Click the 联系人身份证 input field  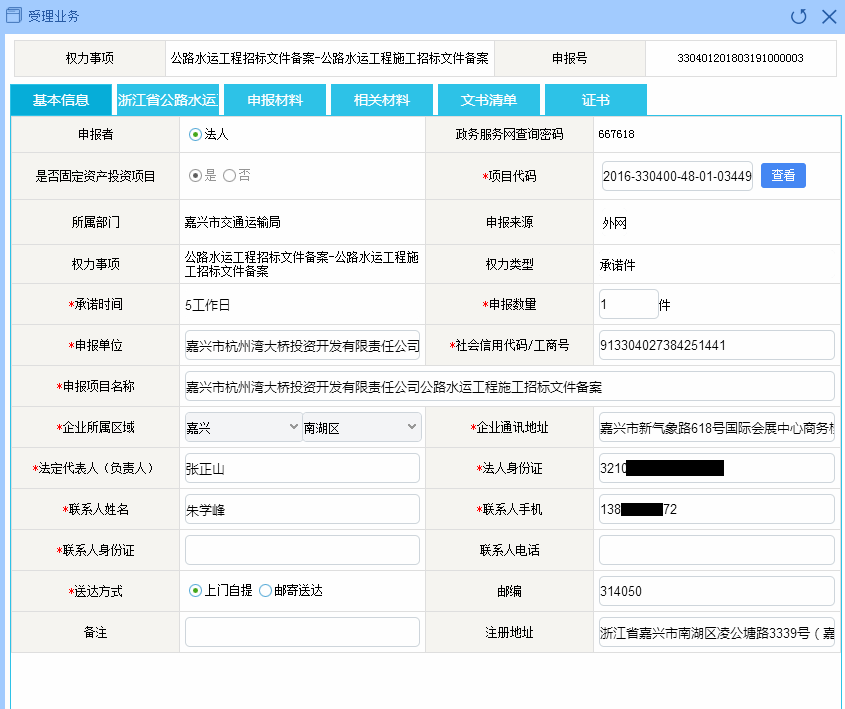click(302, 550)
